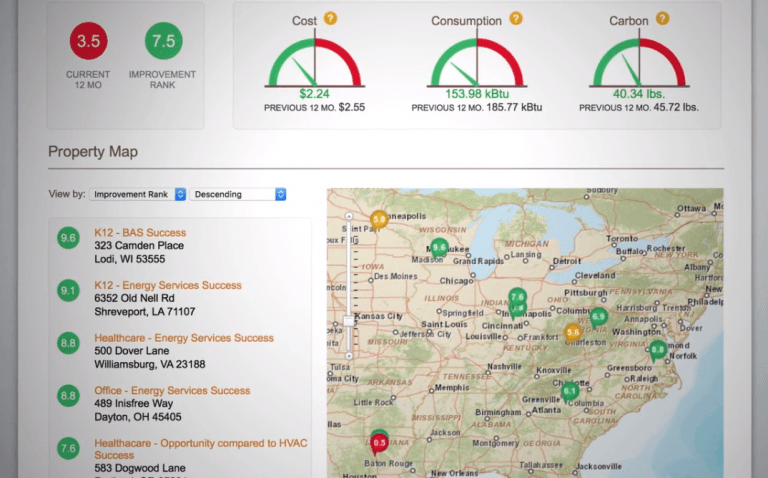This screenshot has width=768, height=478.
Task: Select the 8.8 badge beside Office - Energy Services
Action: click(x=68, y=396)
